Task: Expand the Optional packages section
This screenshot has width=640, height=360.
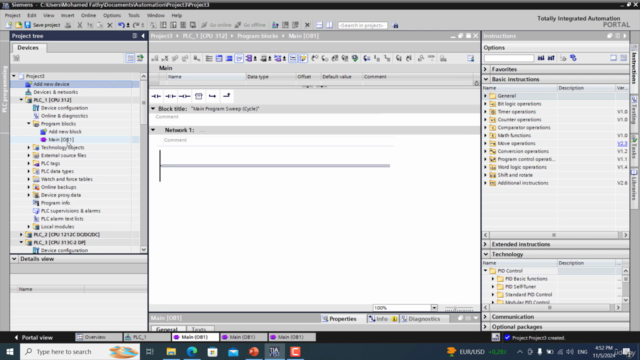Action: [x=486, y=327]
